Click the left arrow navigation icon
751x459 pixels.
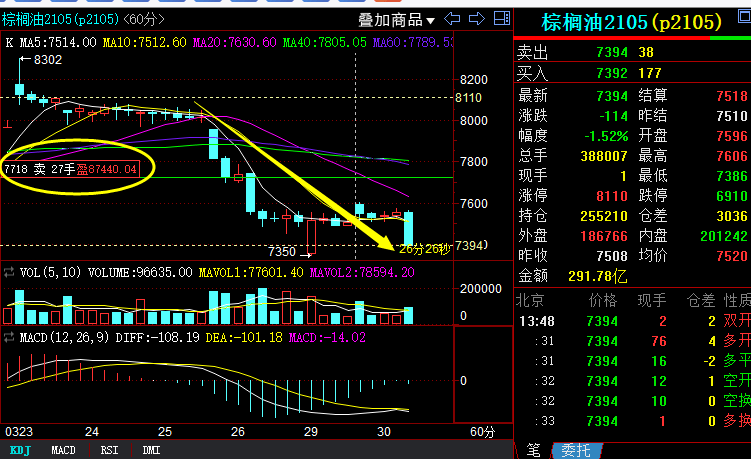click(x=452, y=20)
